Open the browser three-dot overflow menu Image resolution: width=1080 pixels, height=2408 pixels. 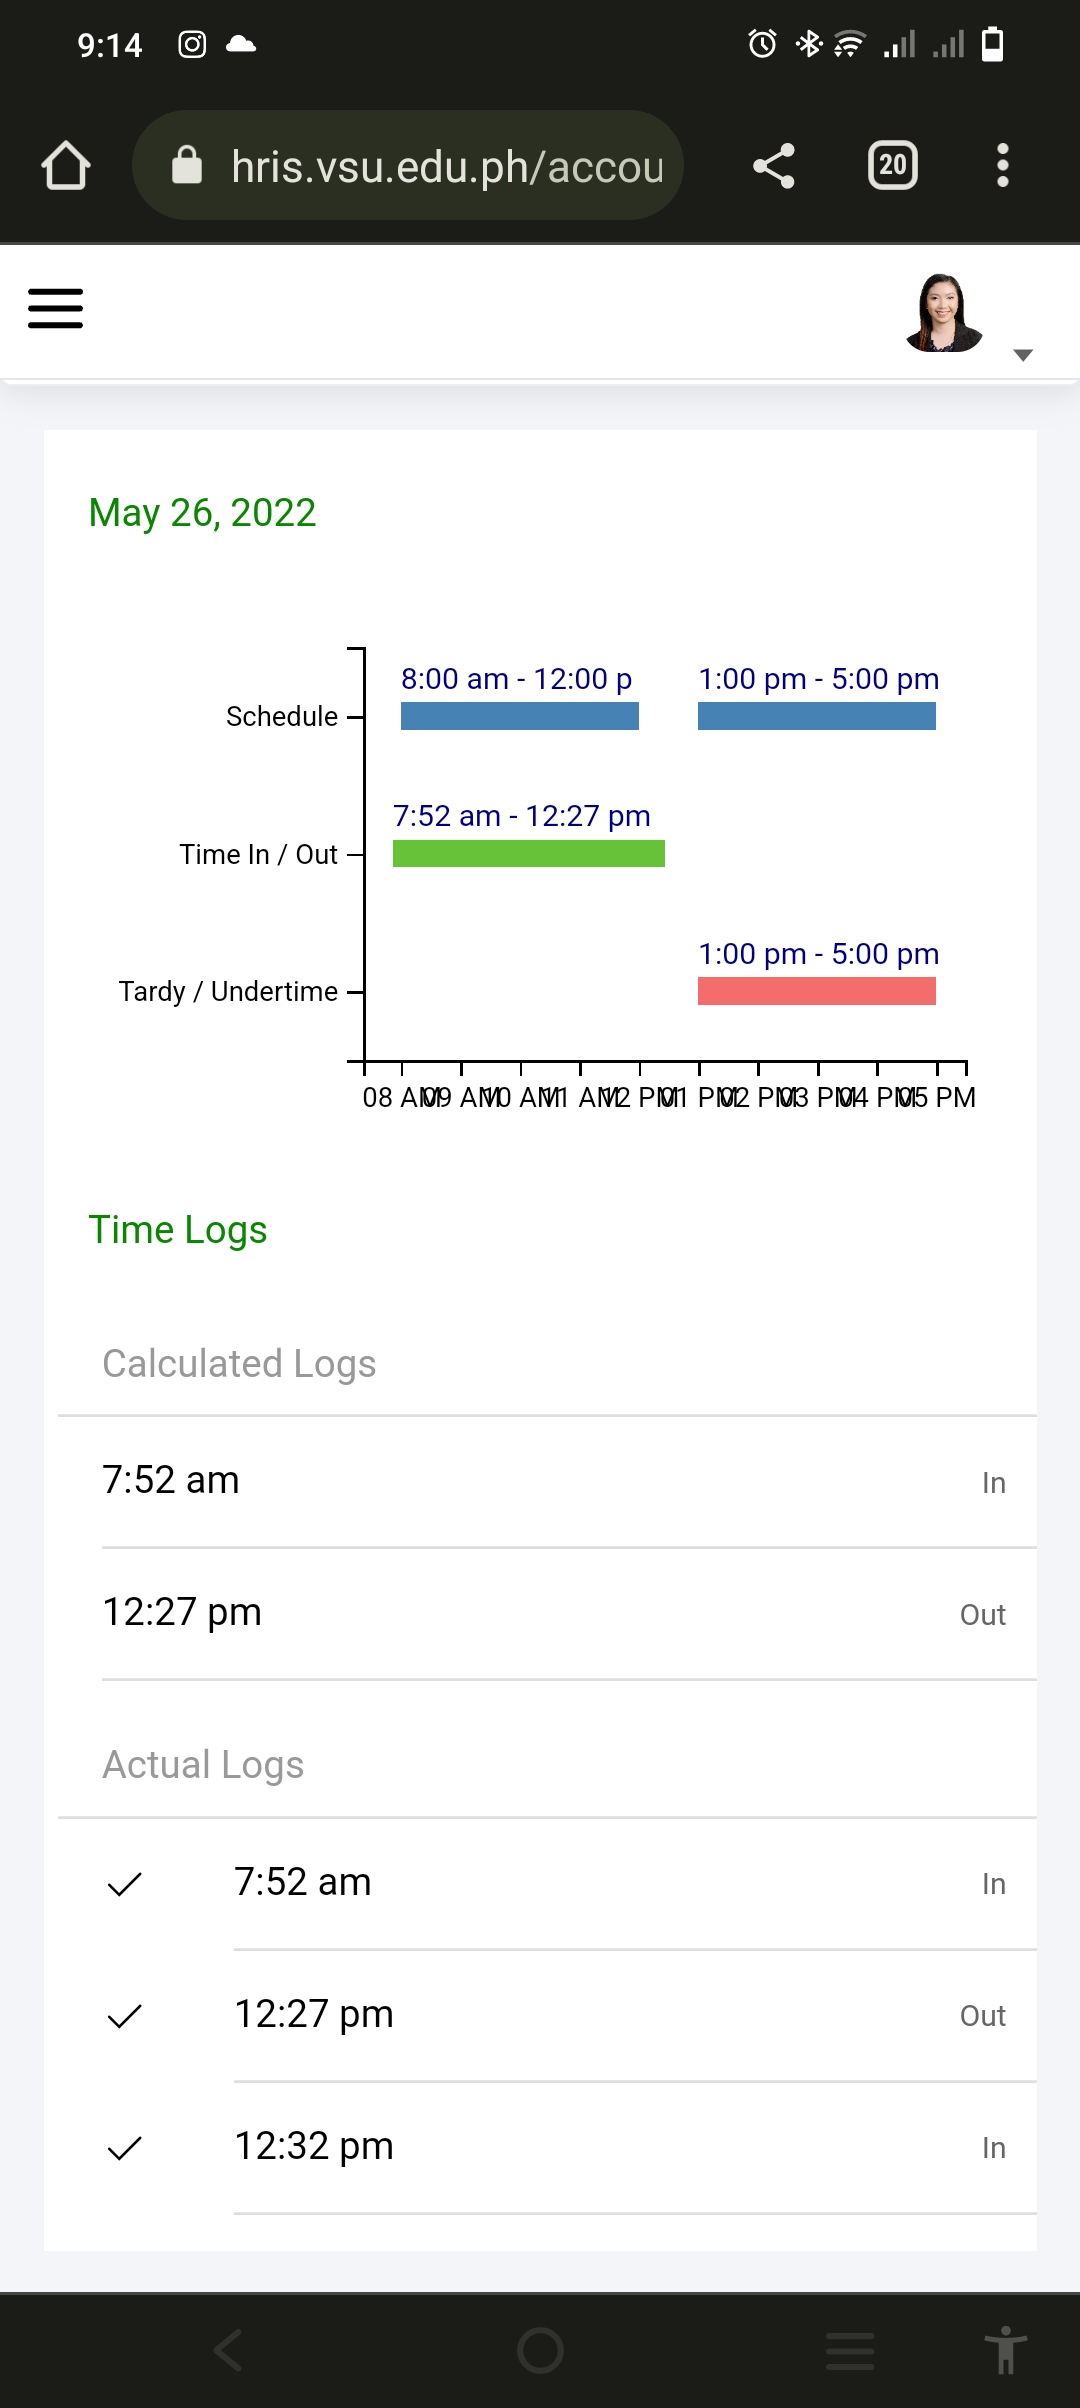(x=1002, y=166)
